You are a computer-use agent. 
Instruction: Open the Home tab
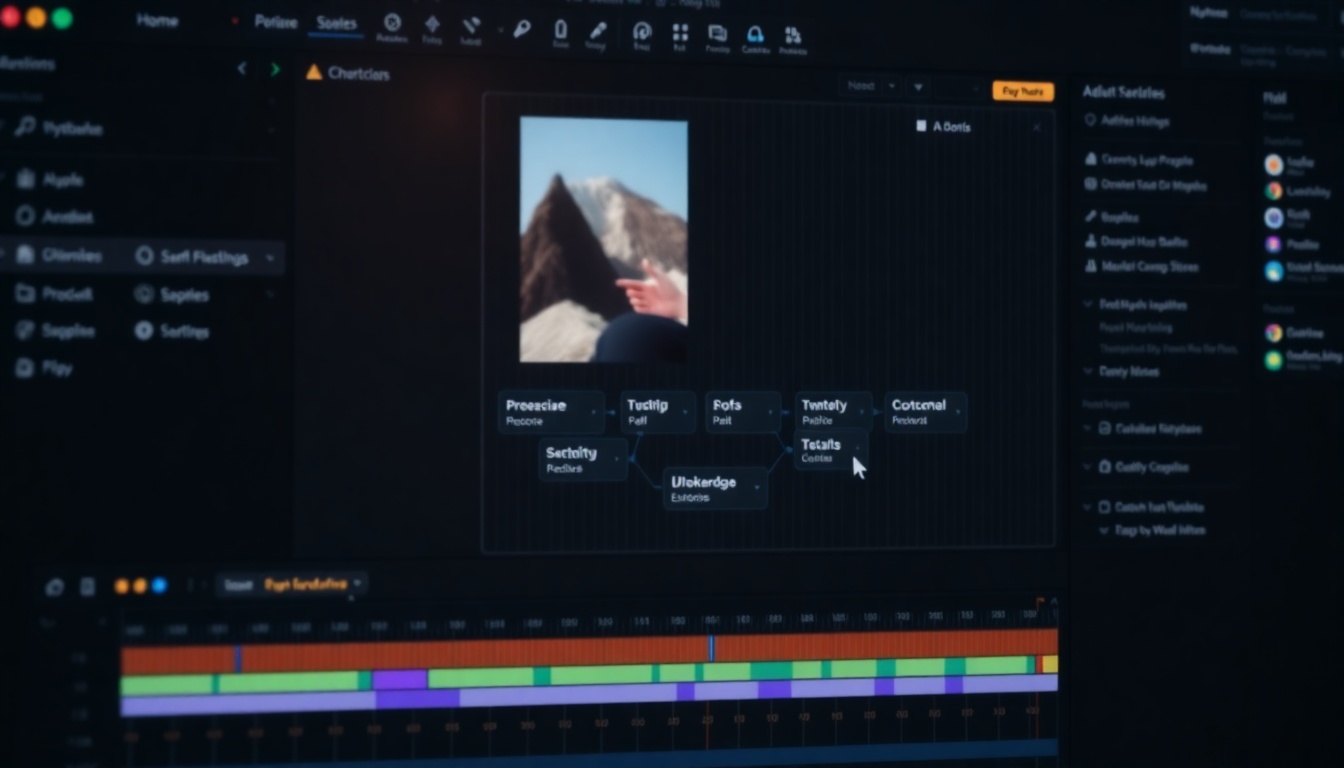(157, 21)
